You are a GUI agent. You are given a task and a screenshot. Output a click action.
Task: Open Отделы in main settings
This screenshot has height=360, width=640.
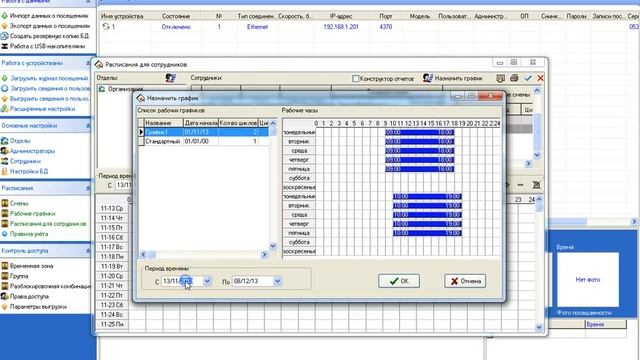click(20, 140)
